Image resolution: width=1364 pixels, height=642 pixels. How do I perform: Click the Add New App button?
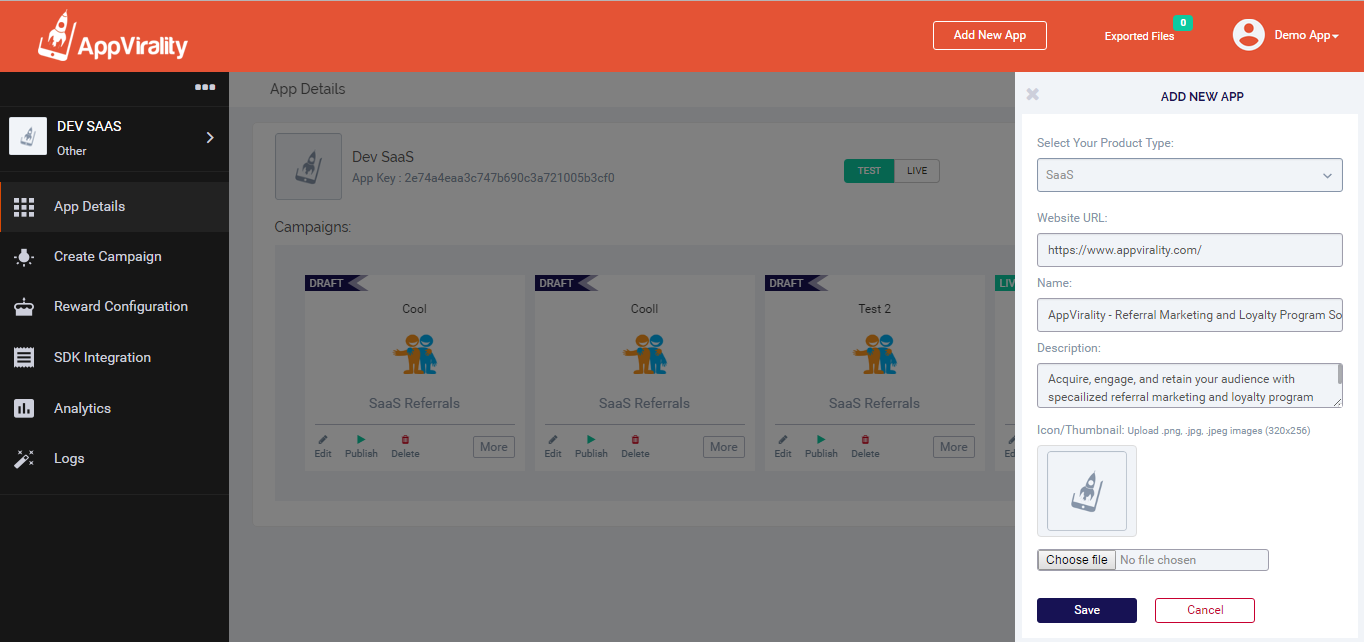coord(990,35)
